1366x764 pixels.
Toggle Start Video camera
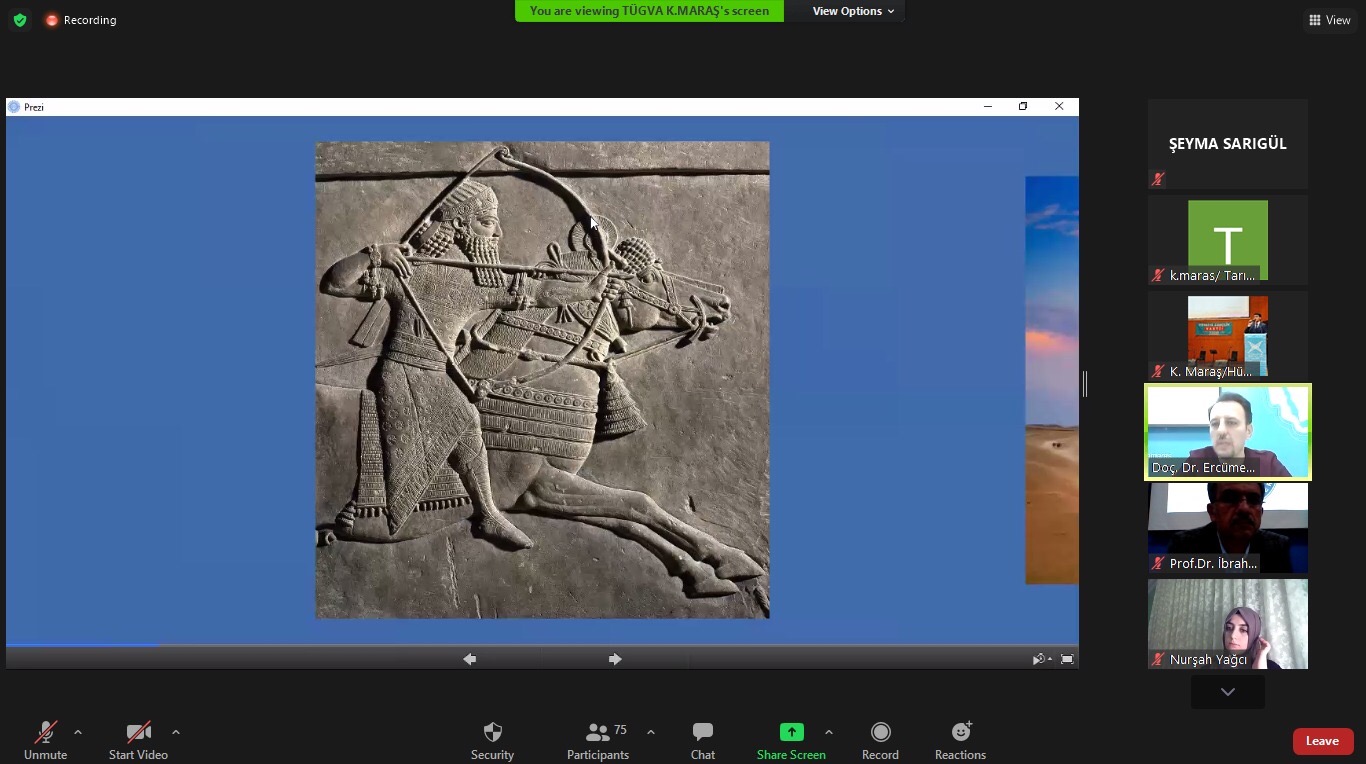coord(138,733)
